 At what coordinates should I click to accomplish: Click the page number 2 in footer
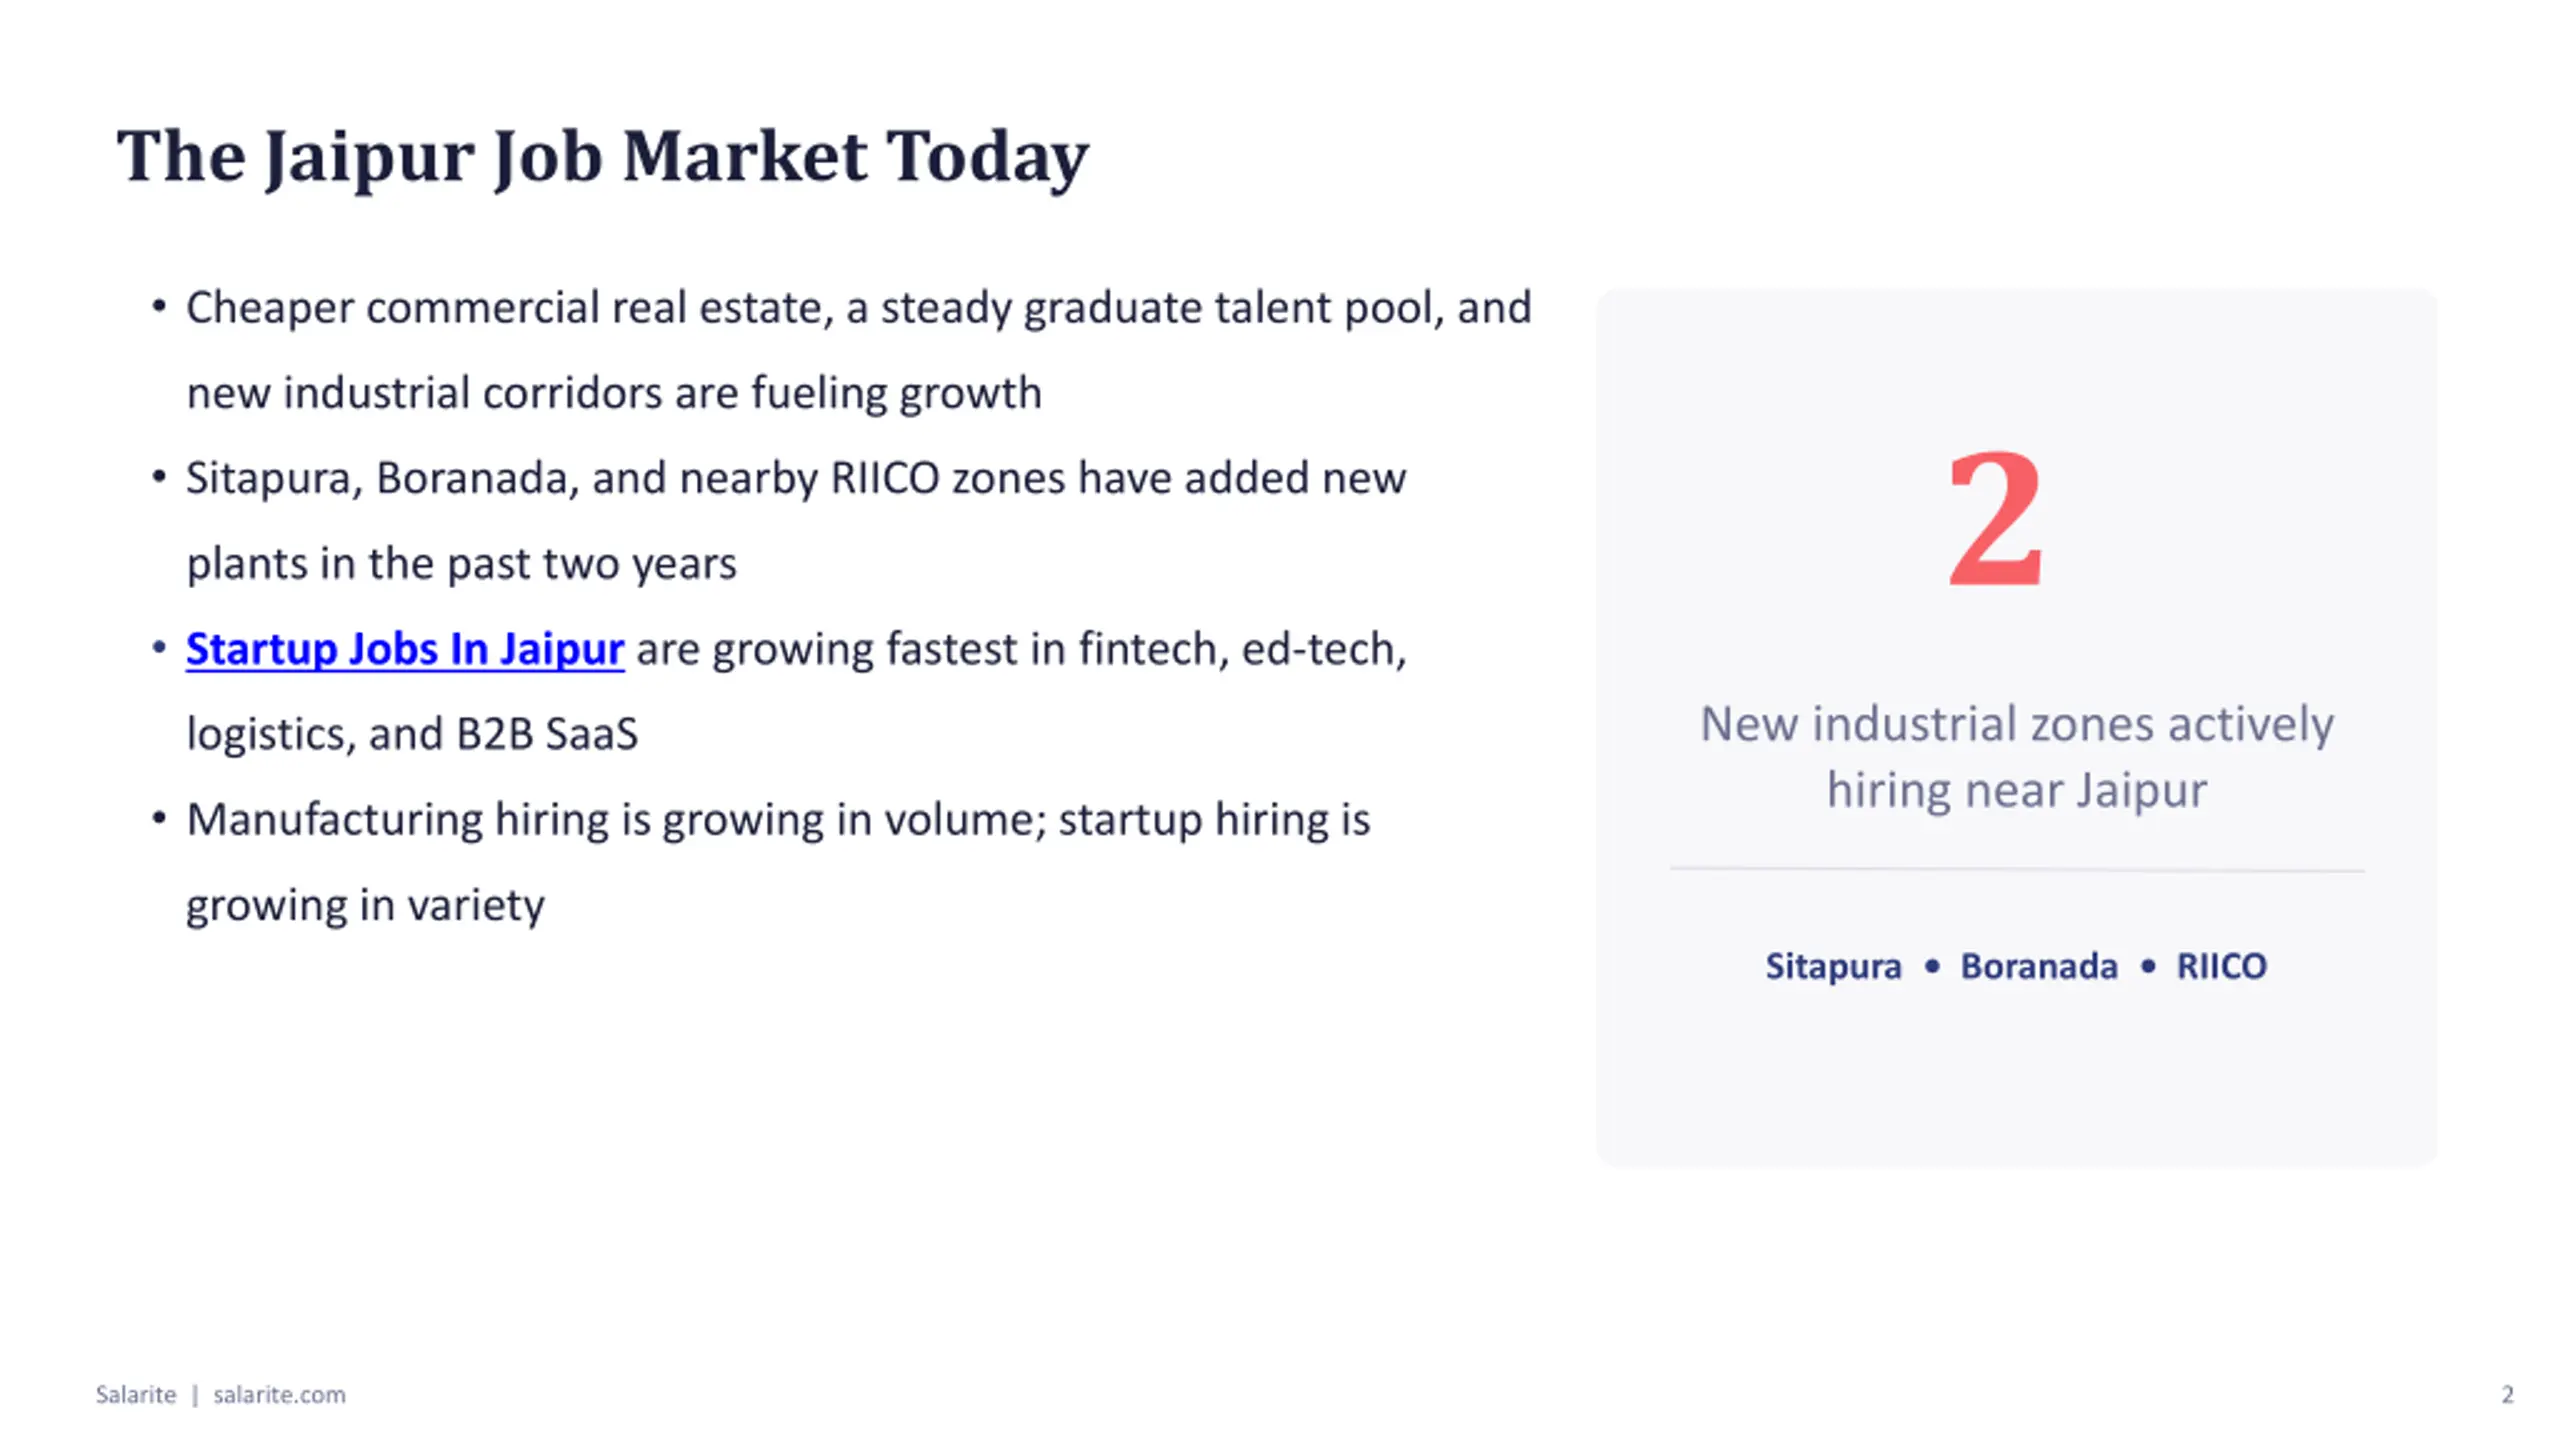point(2507,1394)
